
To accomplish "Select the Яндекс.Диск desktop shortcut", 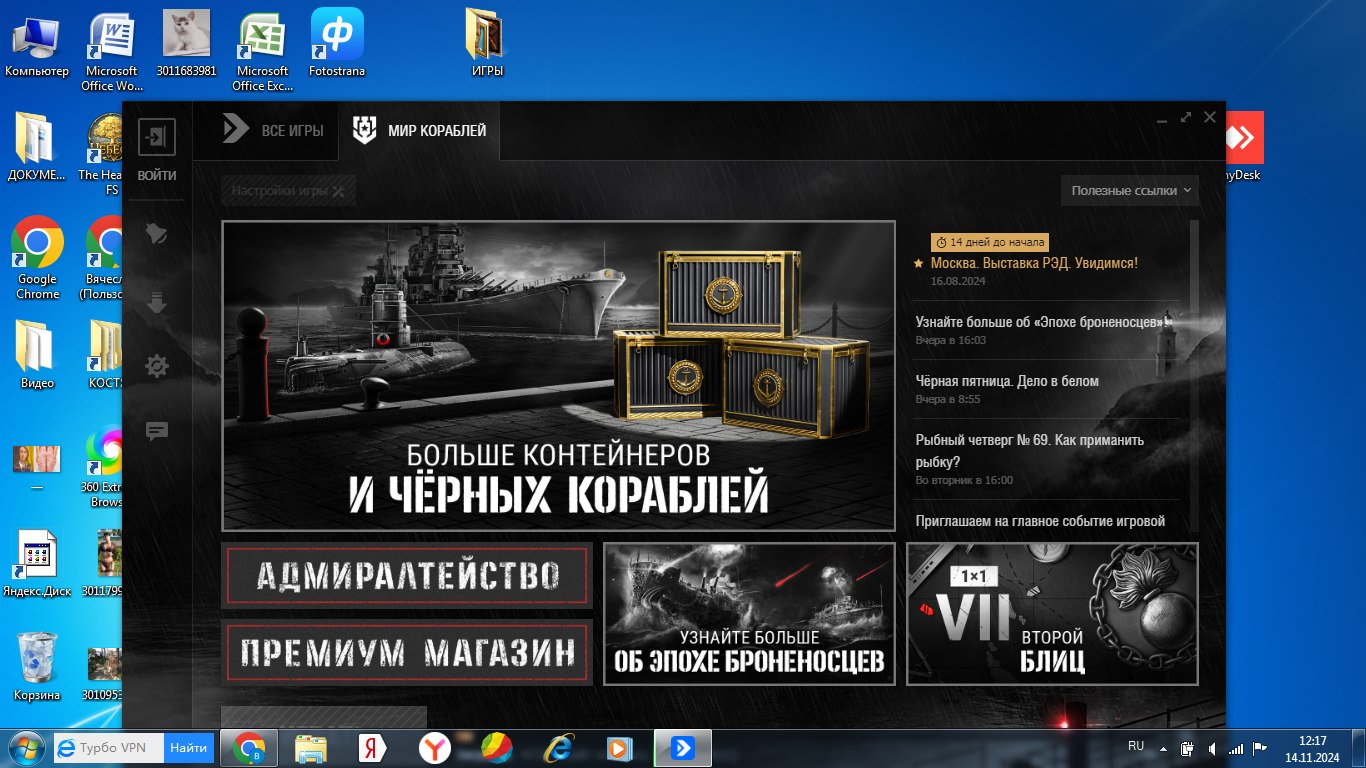I will pyautogui.click(x=37, y=564).
